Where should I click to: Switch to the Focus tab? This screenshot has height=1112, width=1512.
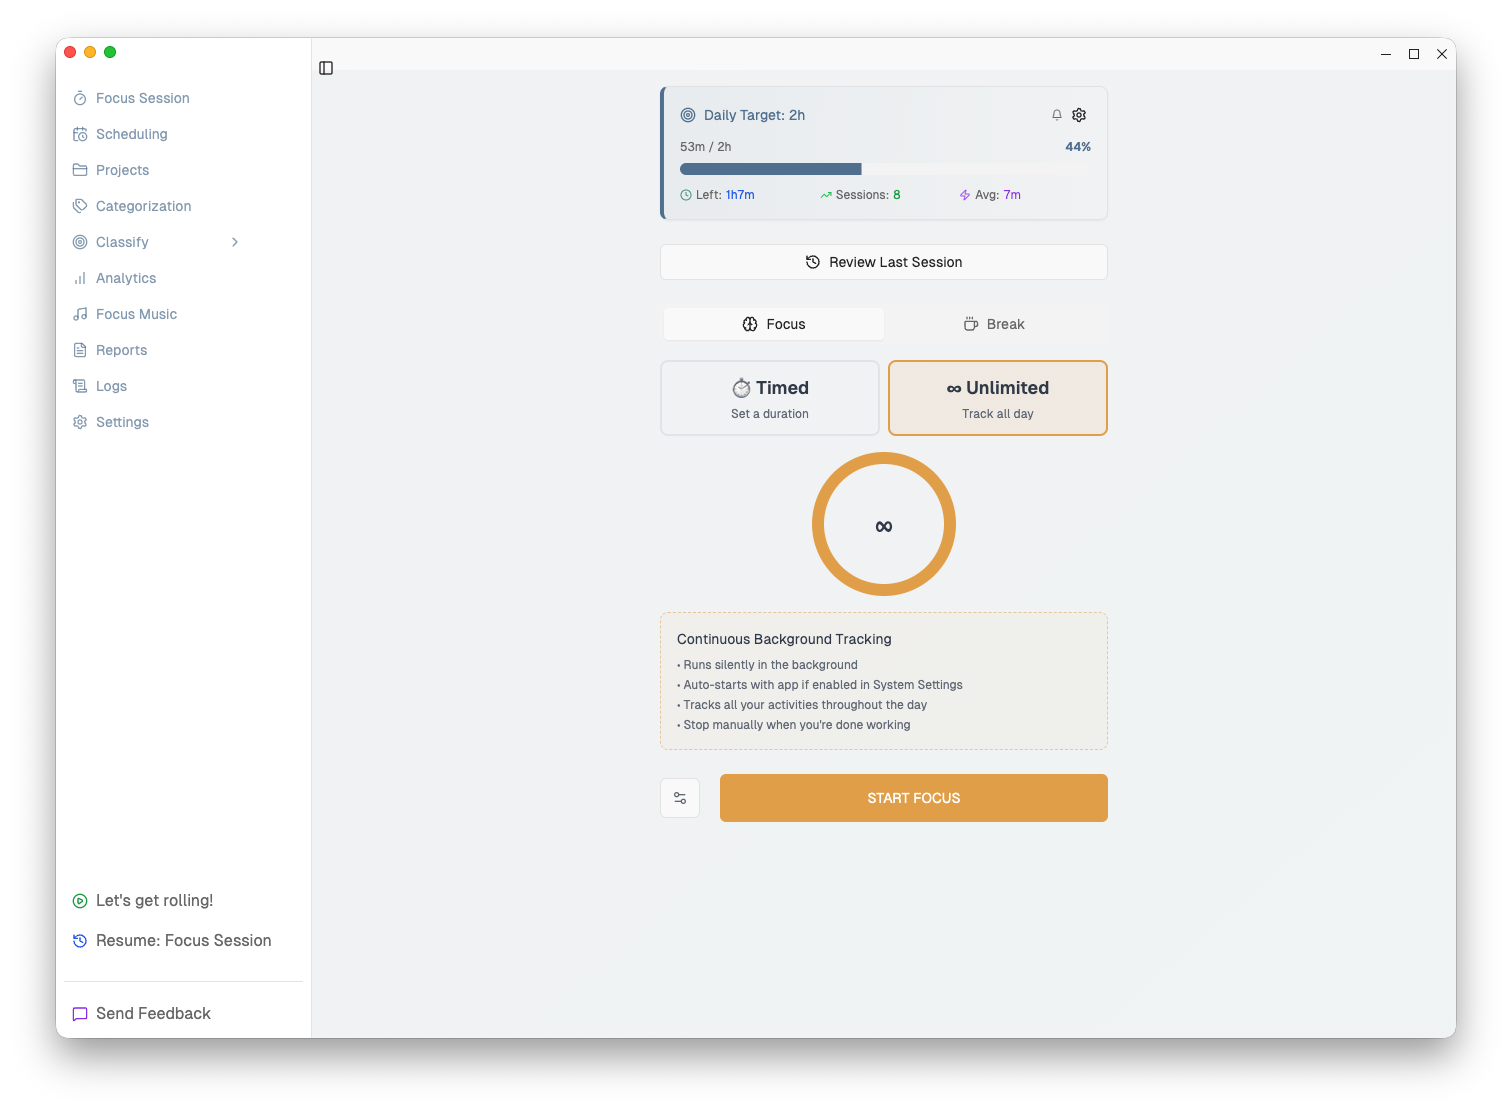(774, 324)
